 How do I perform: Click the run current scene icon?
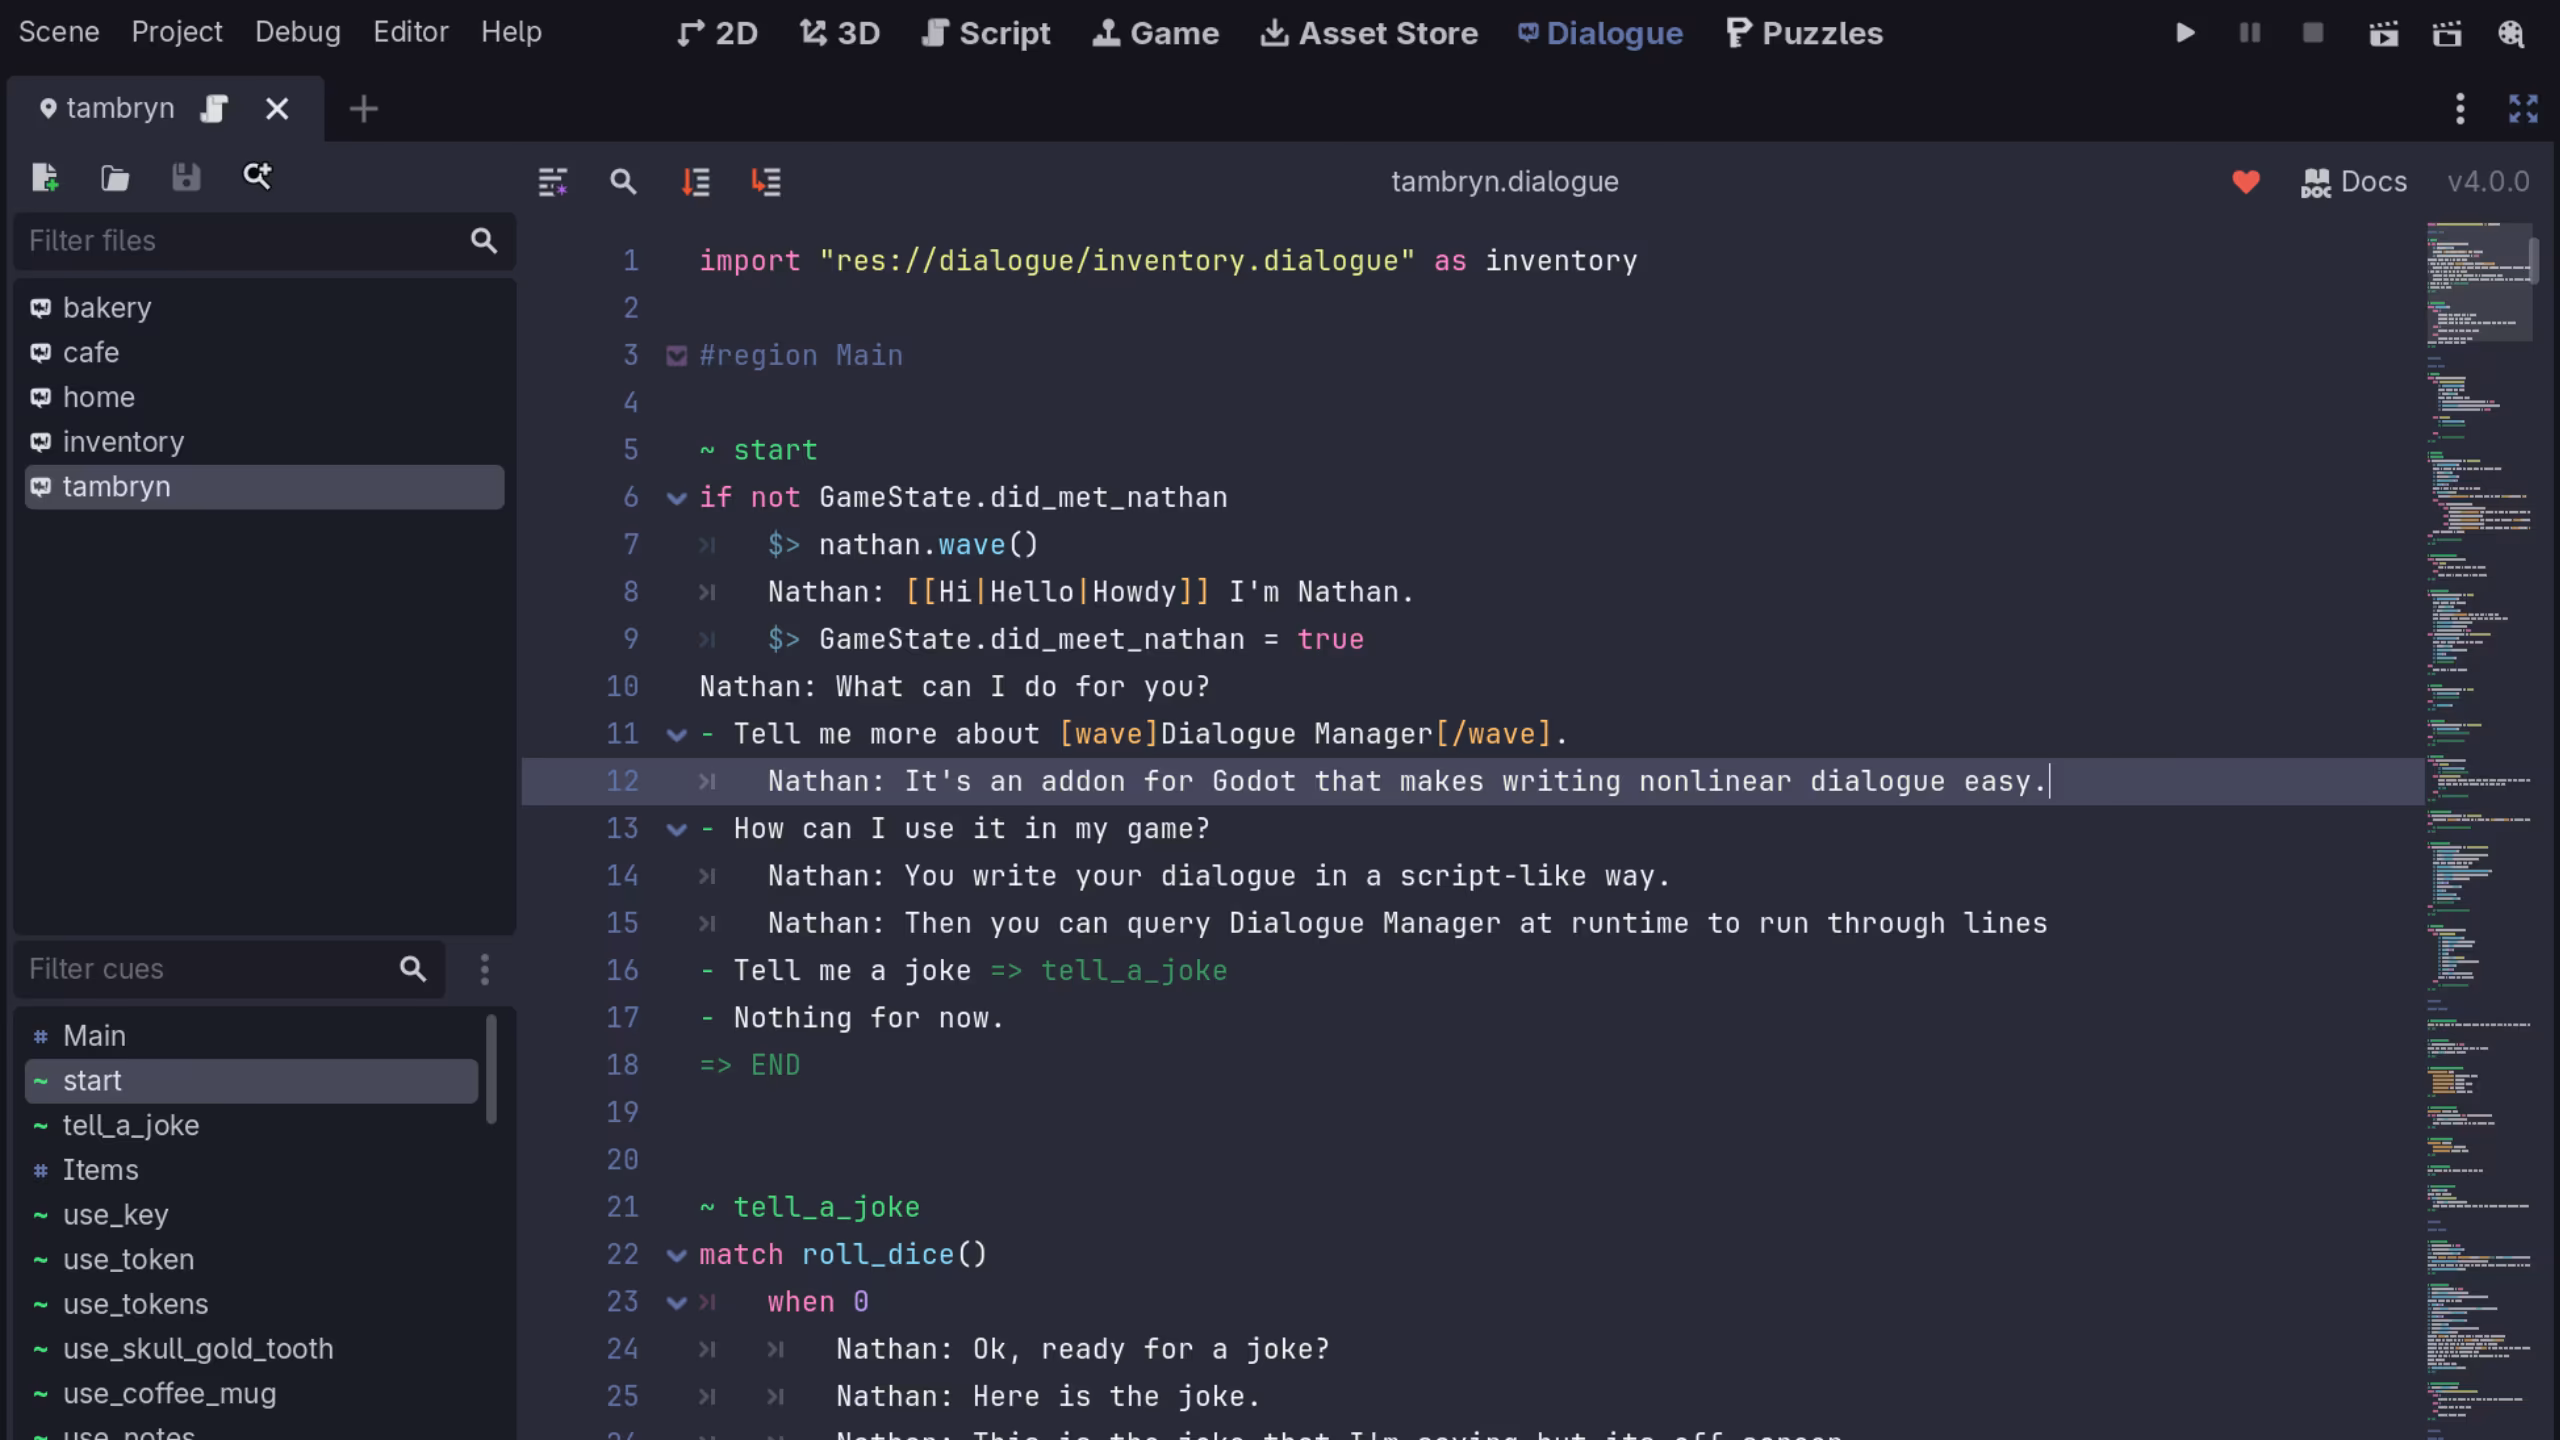click(x=2384, y=34)
